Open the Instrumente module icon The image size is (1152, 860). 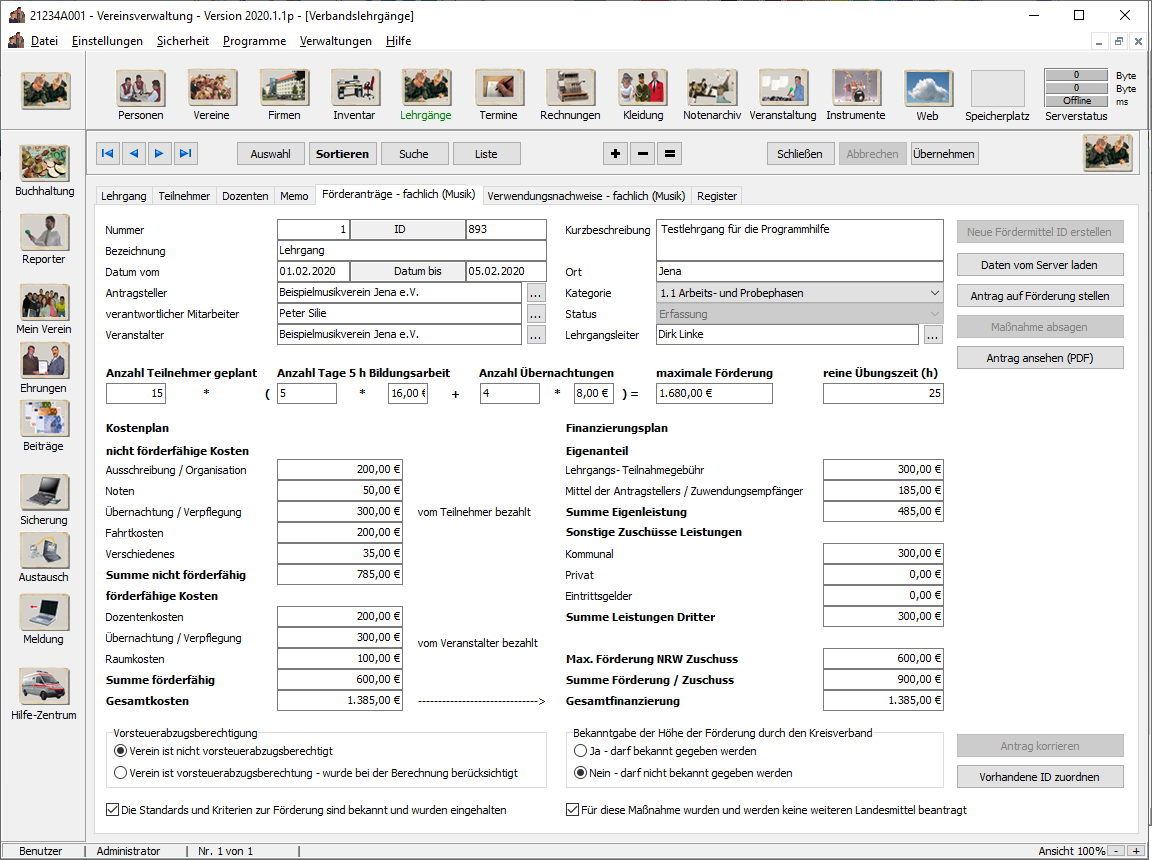click(856, 88)
